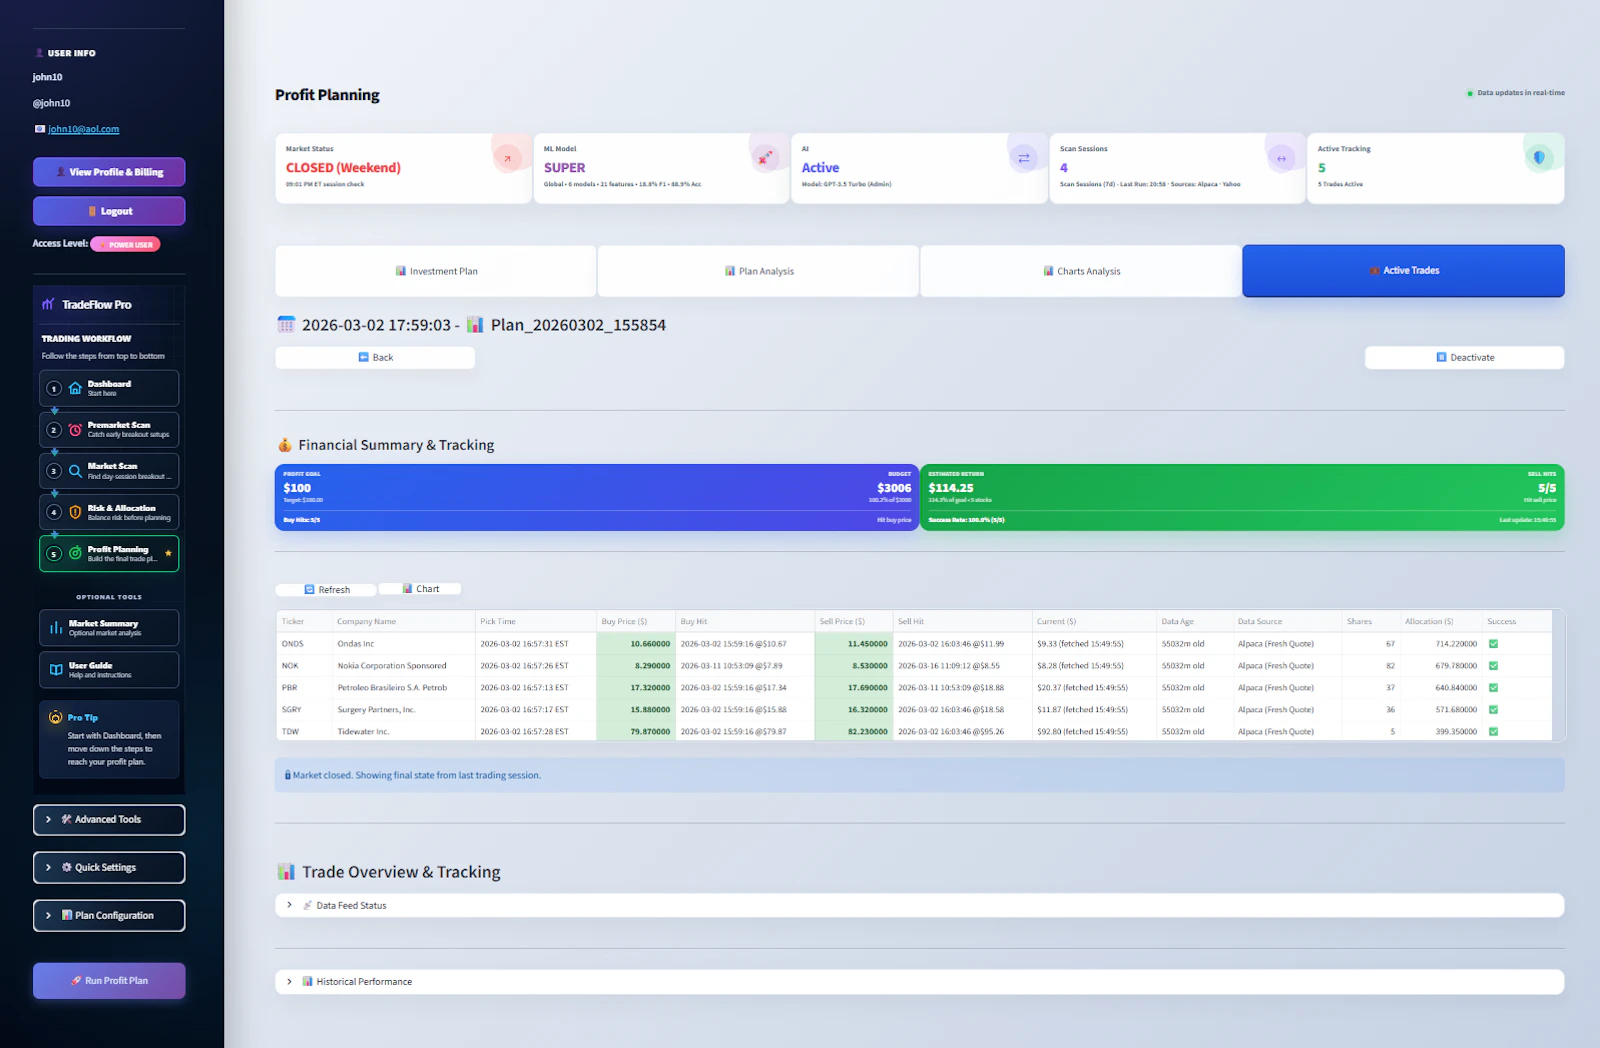
Task: Click the calendar icon before the plan date
Action: [286, 324]
